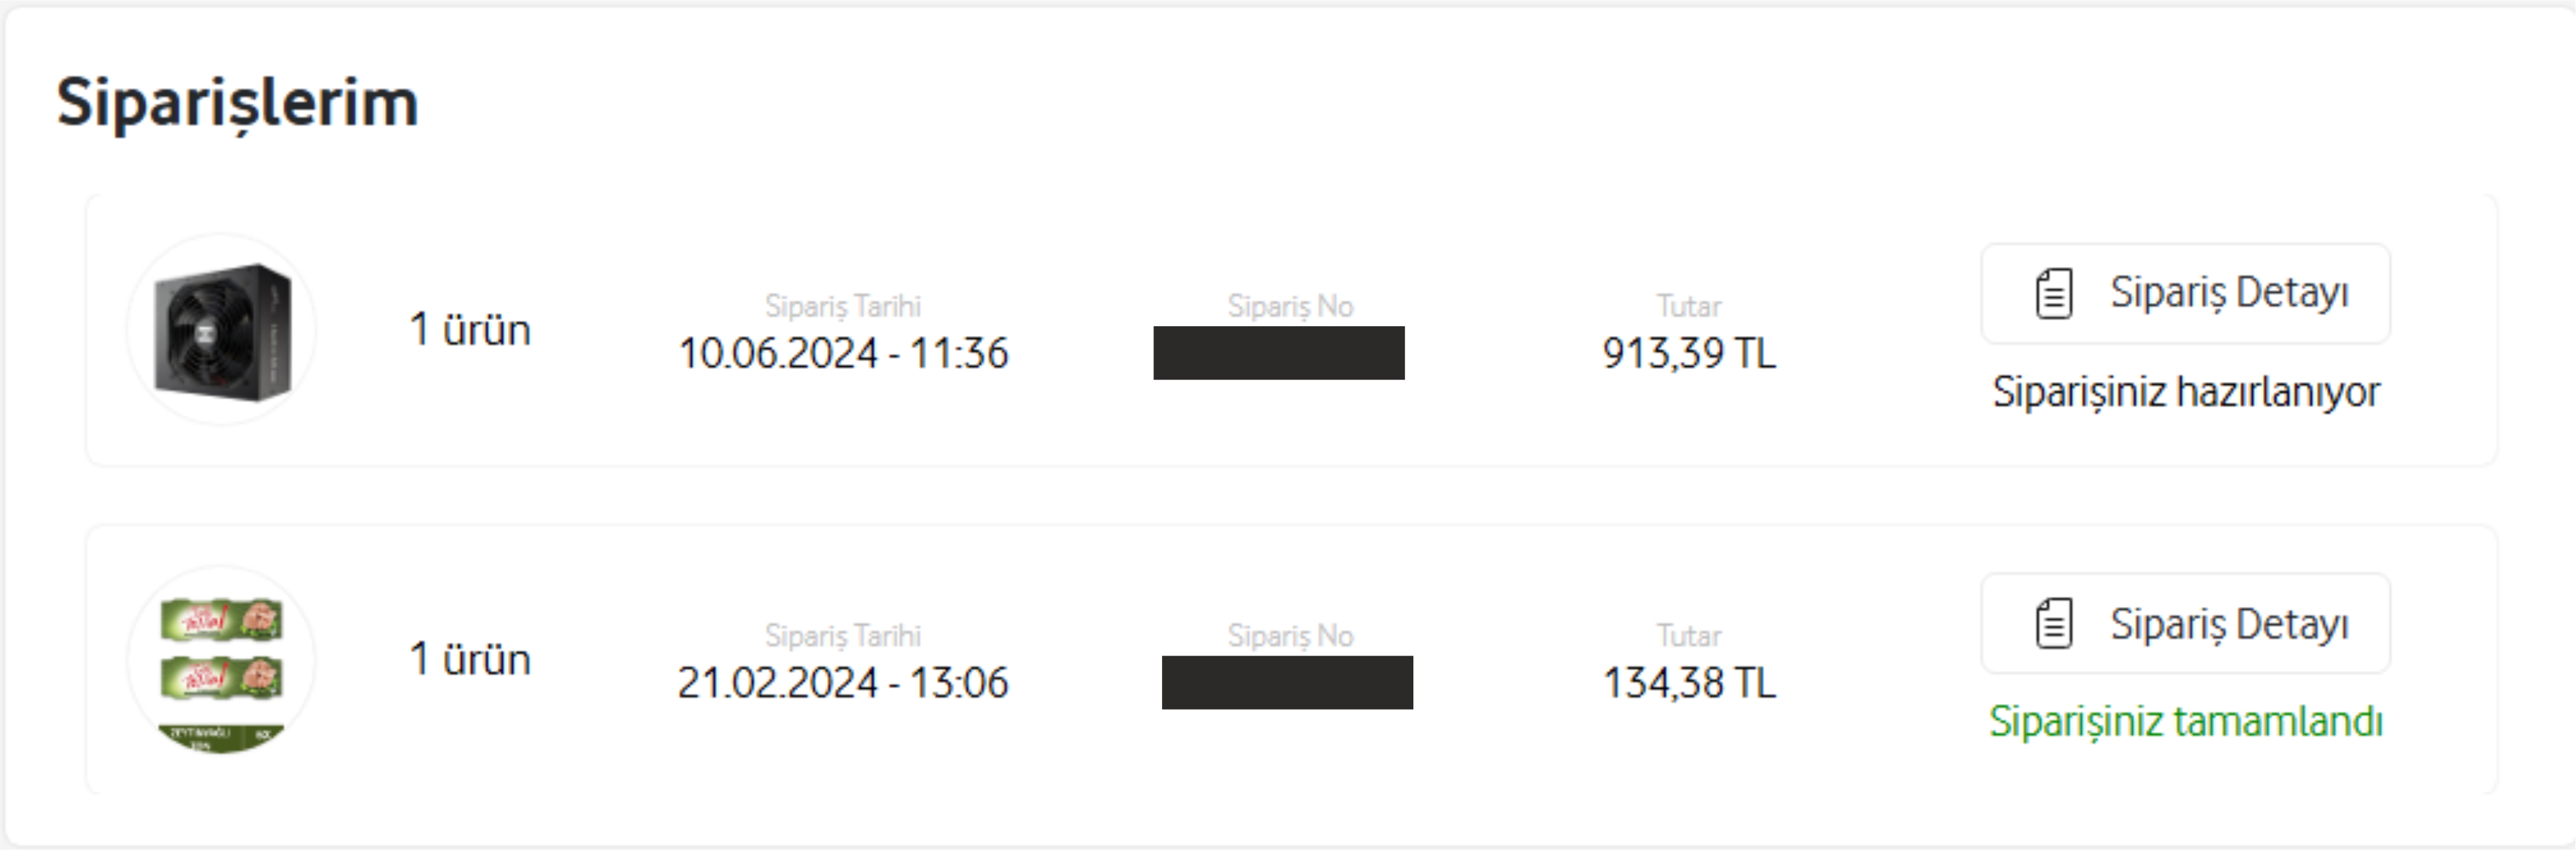The width and height of the screenshot is (2576, 850).
Task: Click the Sipariş Tarihi label in the first order
Action: pos(843,306)
